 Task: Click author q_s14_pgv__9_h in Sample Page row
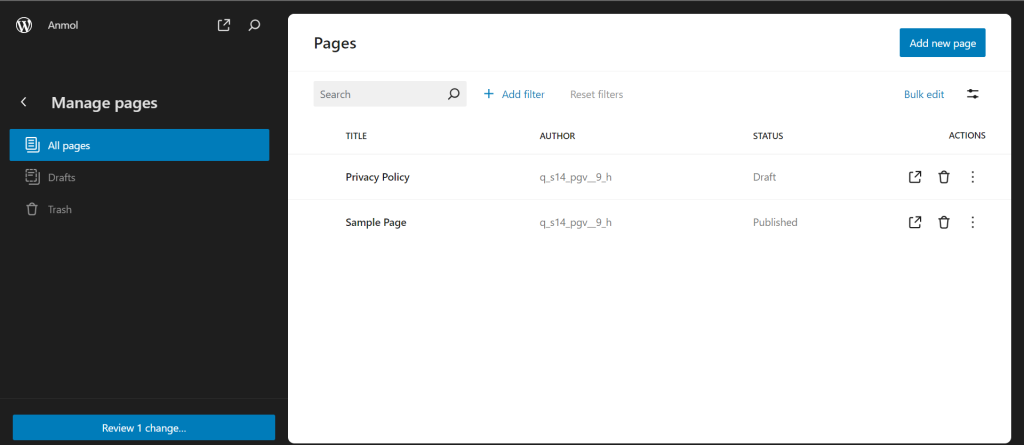coord(575,222)
